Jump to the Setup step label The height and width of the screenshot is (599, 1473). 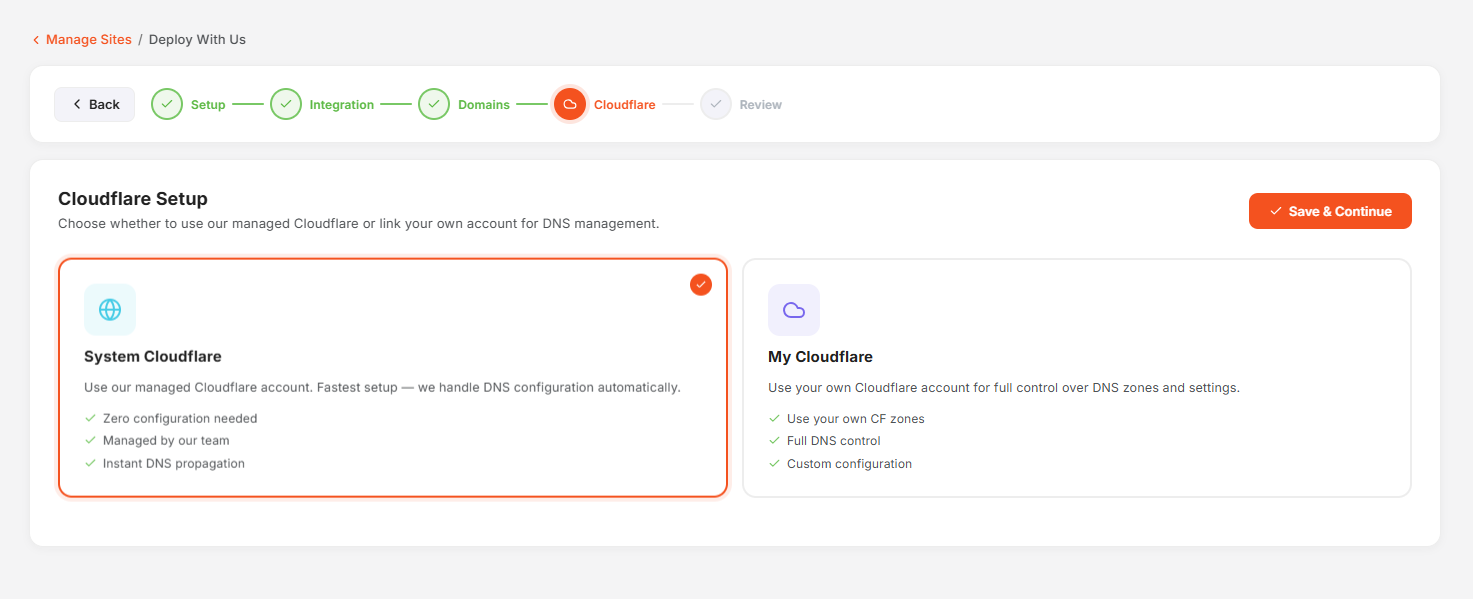click(x=208, y=105)
